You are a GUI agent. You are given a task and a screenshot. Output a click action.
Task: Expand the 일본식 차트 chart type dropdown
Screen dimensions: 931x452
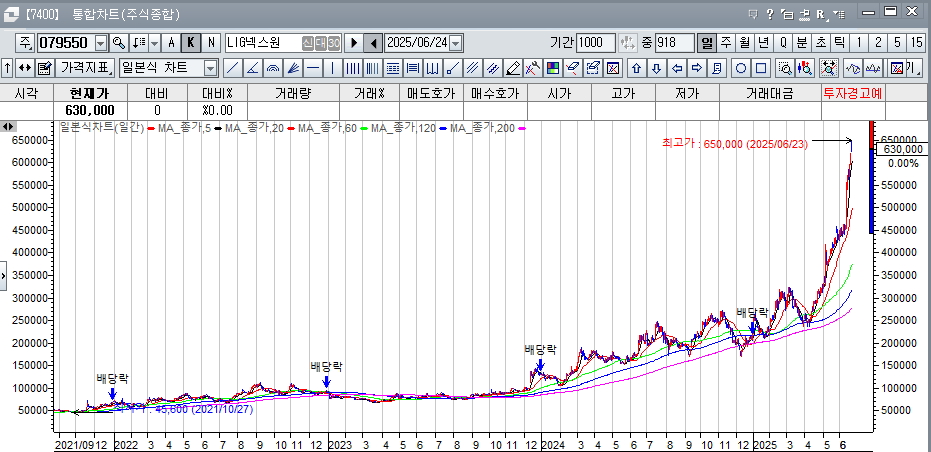[x=210, y=68]
